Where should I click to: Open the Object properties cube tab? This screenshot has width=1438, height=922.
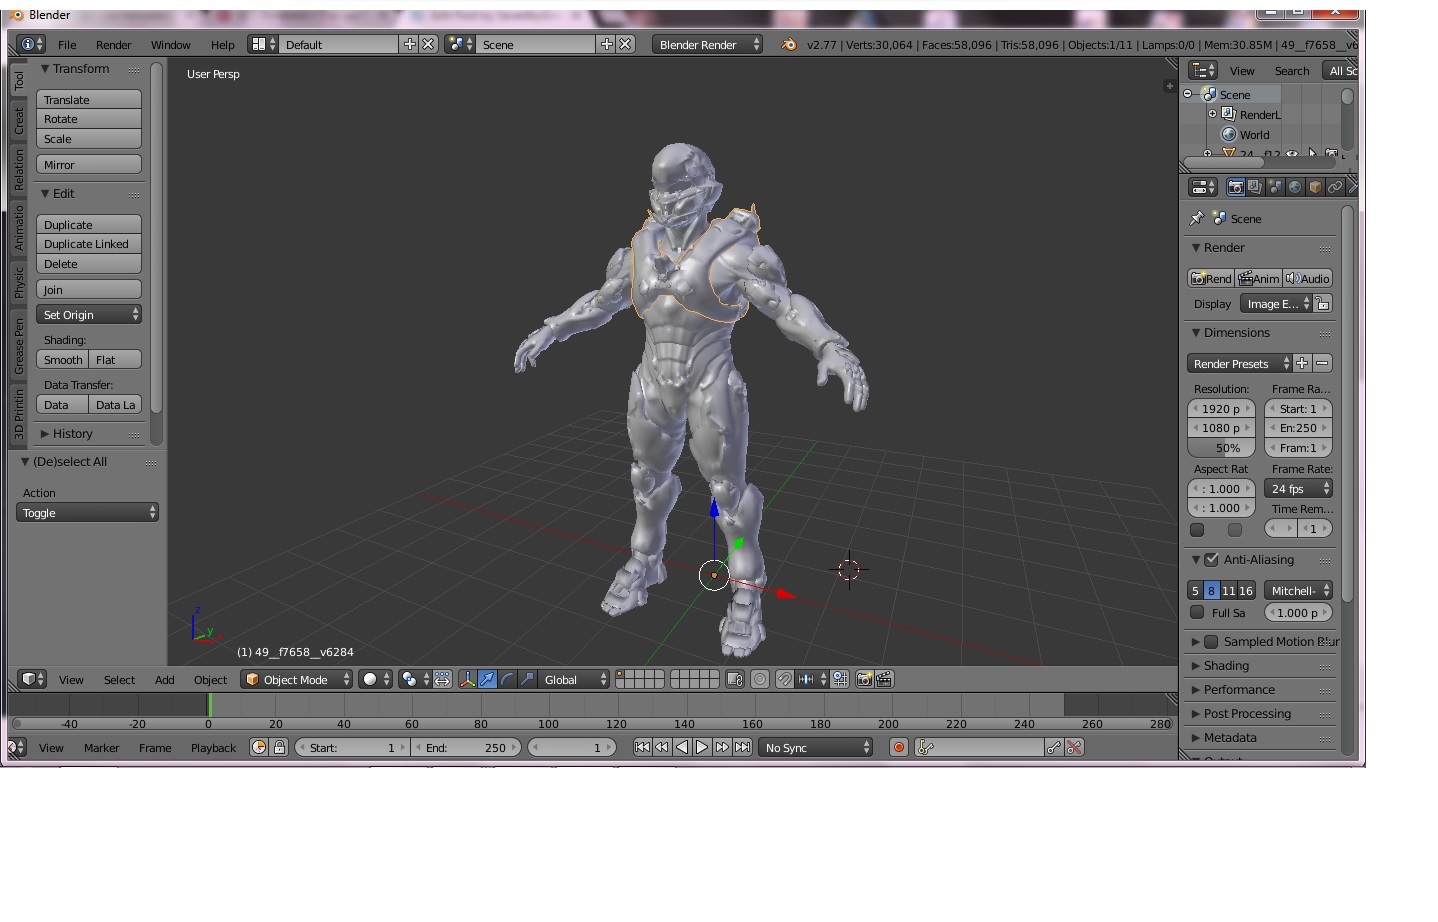[x=1315, y=187]
